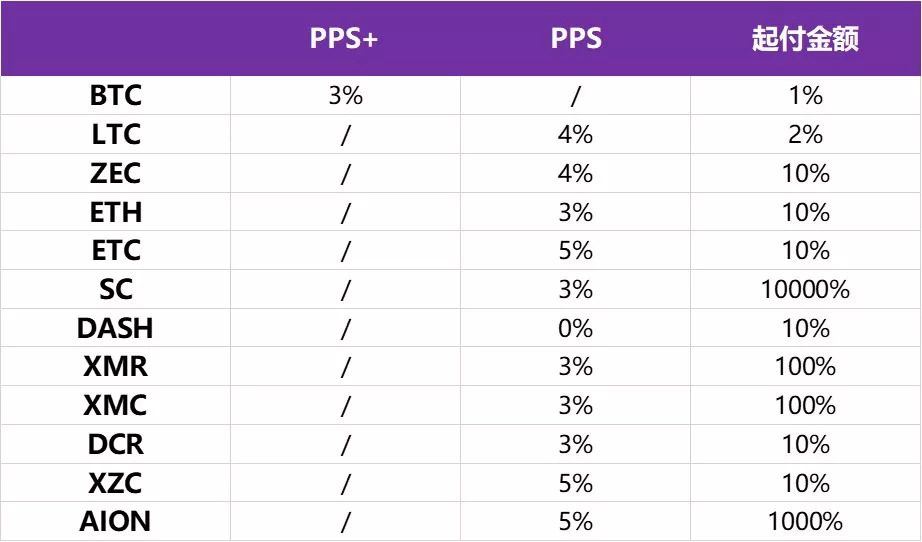Click the DCR coin name cell
The height and width of the screenshot is (542, 922).
click(116, 445)
